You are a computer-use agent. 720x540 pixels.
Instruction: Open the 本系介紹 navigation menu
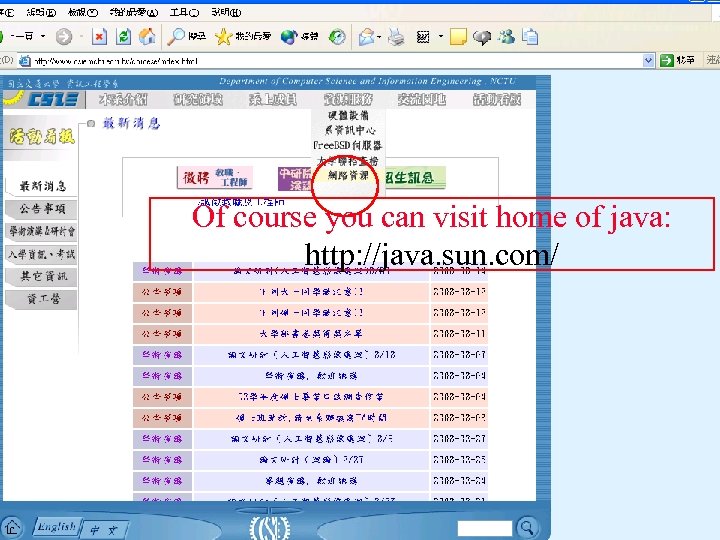point(123,99)
